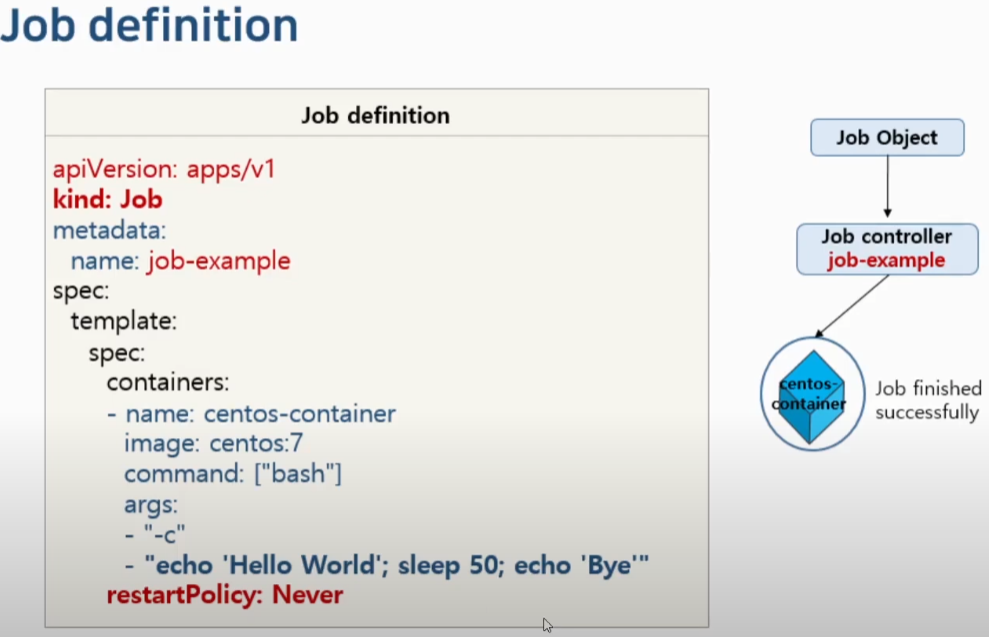Screen dimensions: 989x637
Task: Select the '- name: centos-container' line
Action: click(x=252, y=414)
